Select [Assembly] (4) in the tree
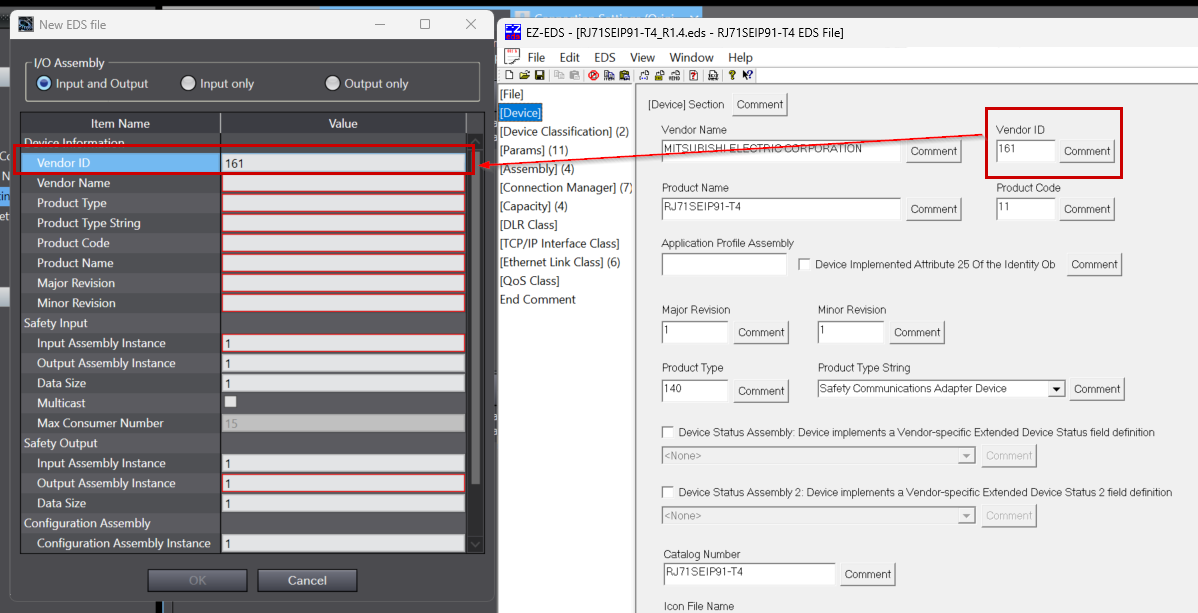1198x613 pixels. (x=536, y=169)
